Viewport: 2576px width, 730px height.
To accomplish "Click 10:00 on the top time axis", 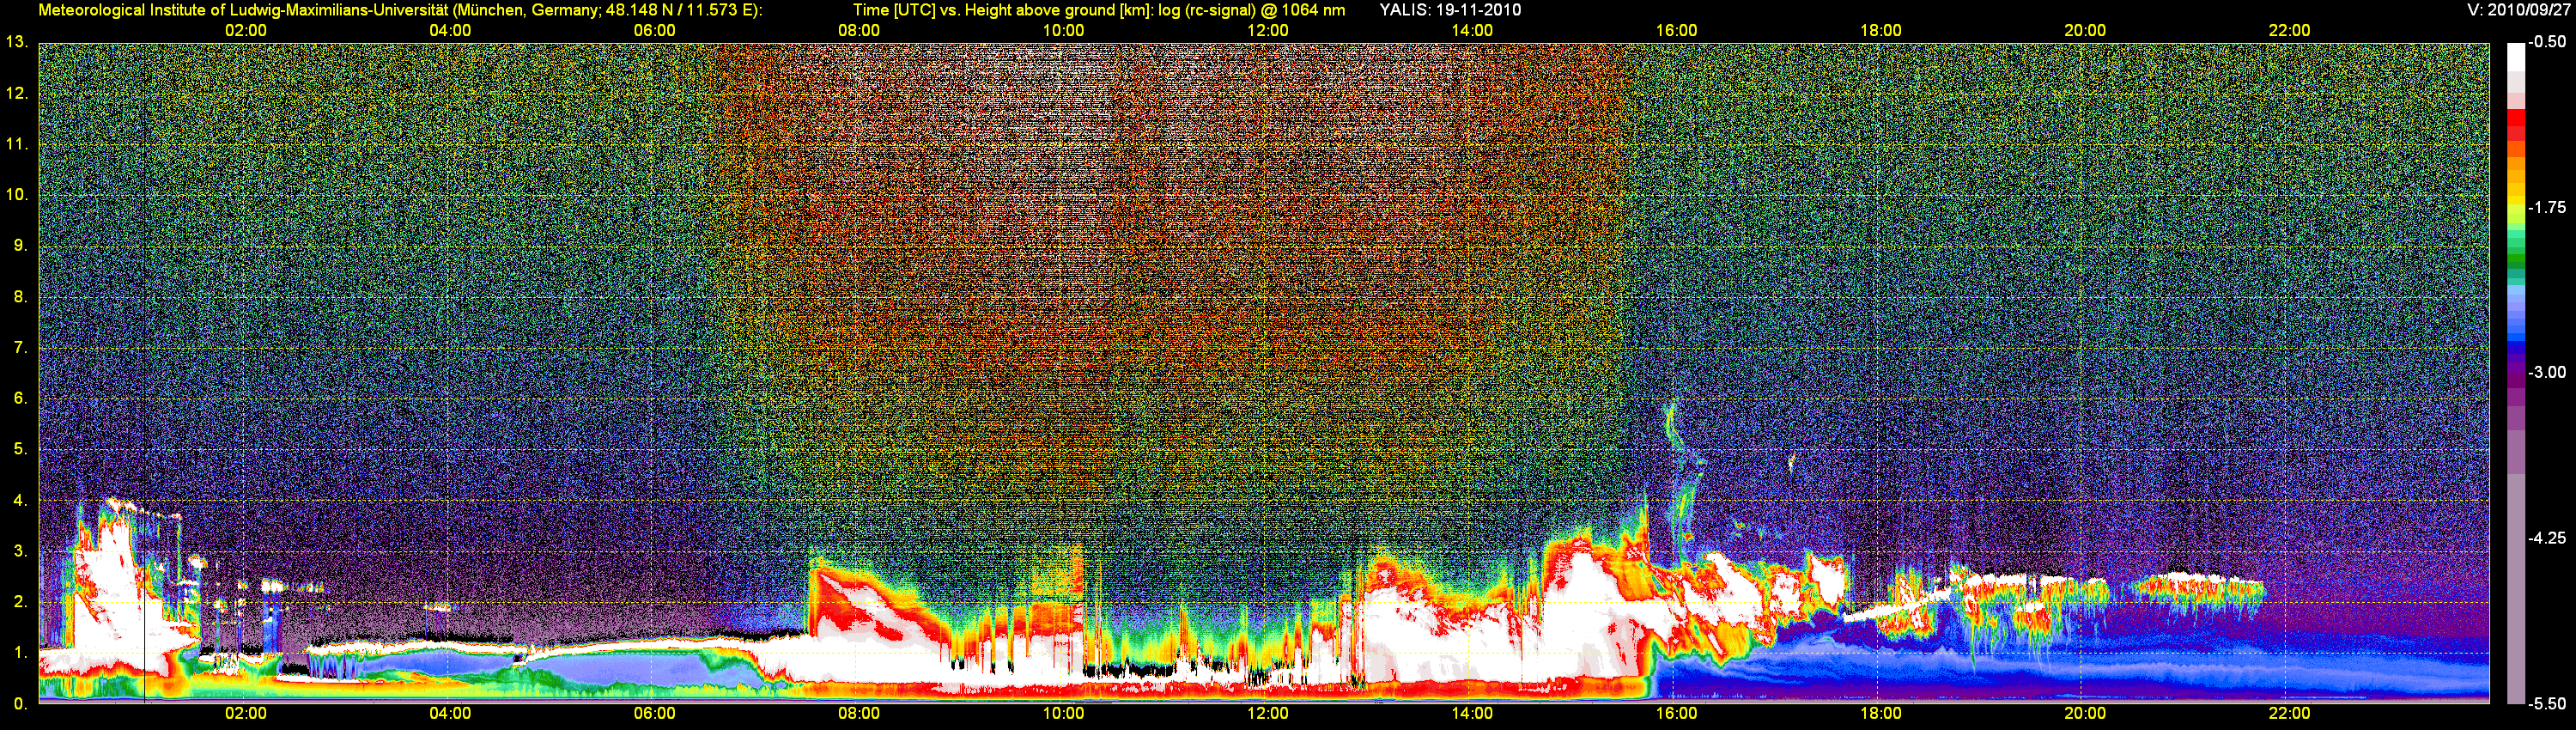I will pos(1063,30).
